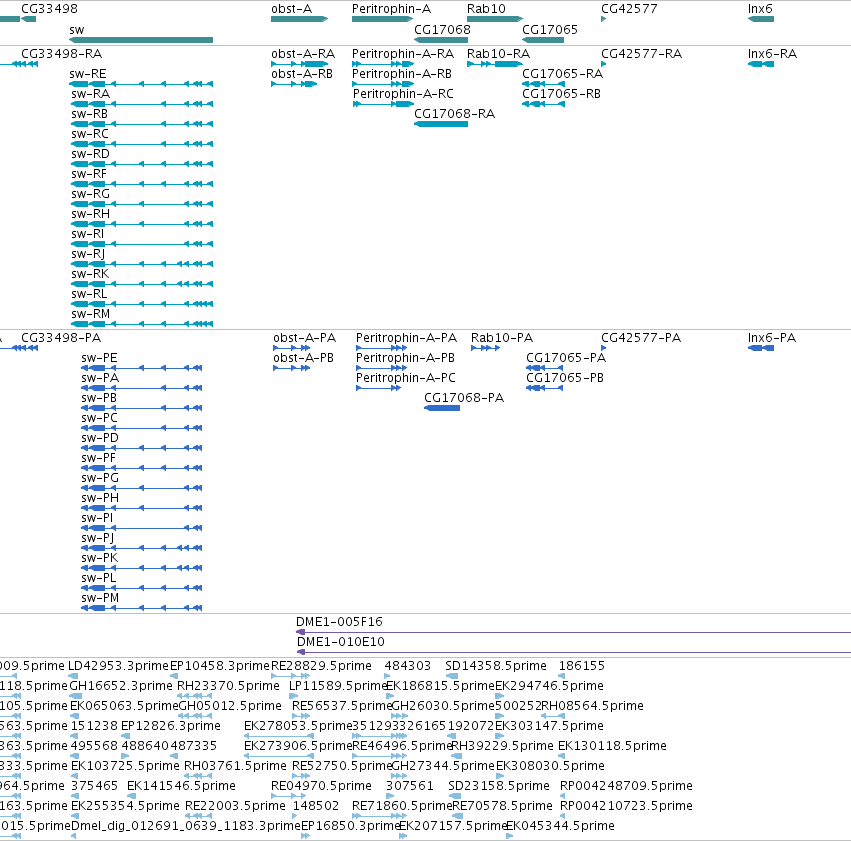Select protein Peritrophin-A-PC

378,388
